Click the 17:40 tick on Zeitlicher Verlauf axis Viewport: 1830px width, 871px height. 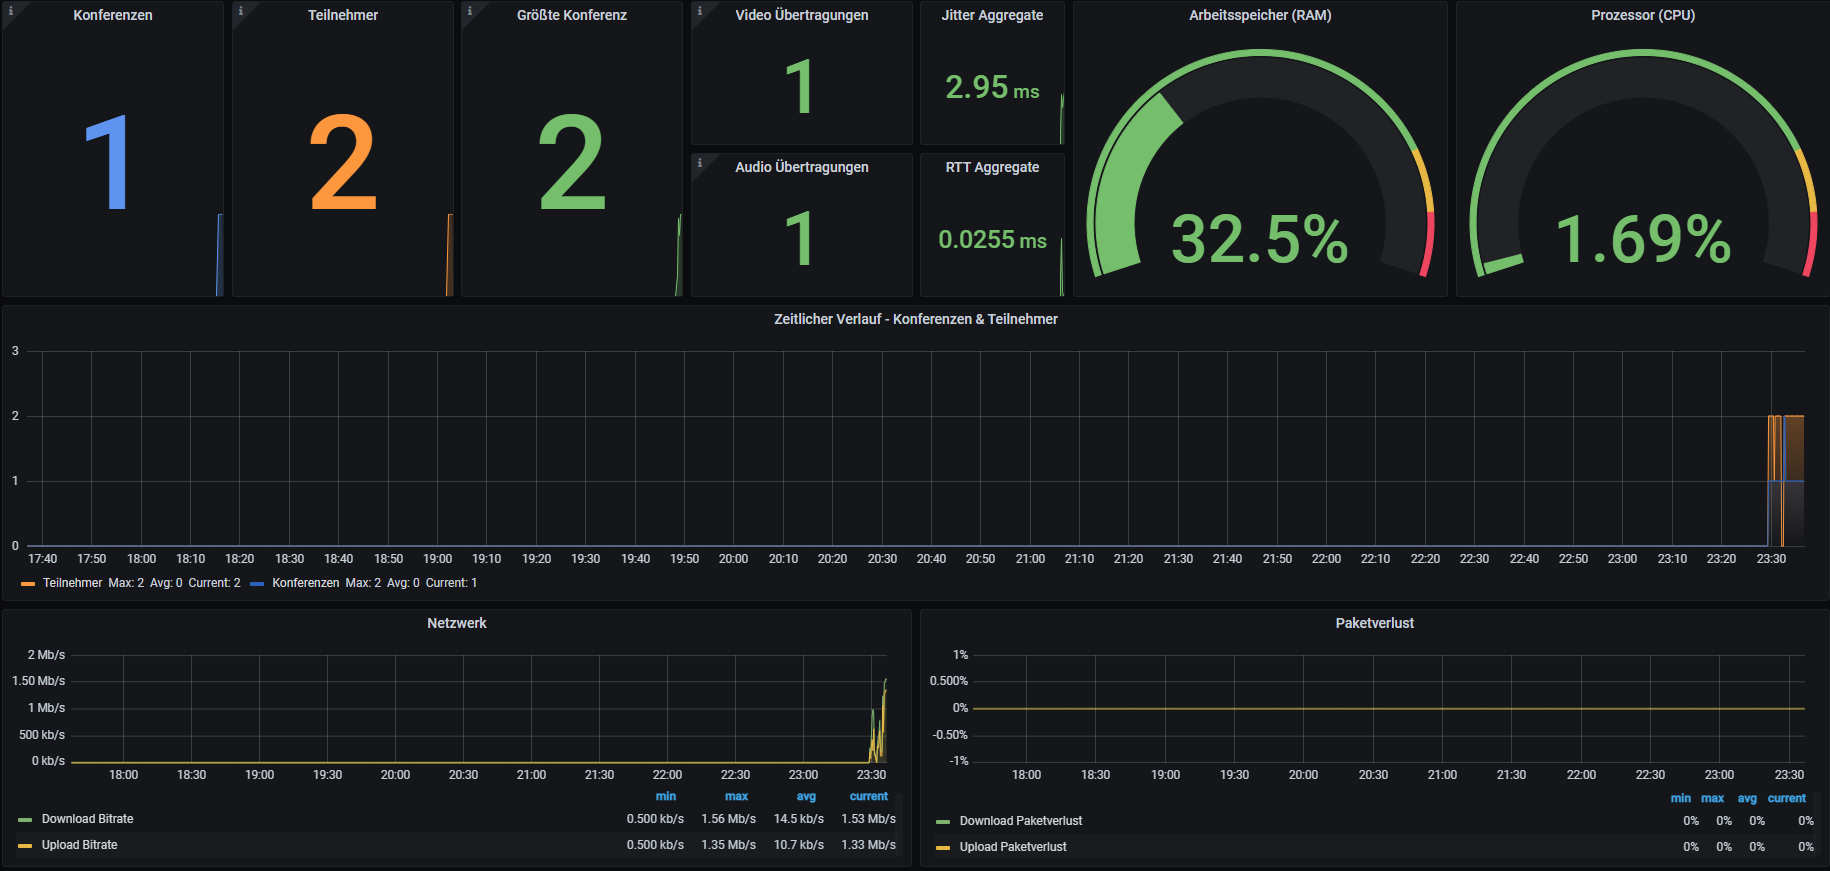[42, 559]
